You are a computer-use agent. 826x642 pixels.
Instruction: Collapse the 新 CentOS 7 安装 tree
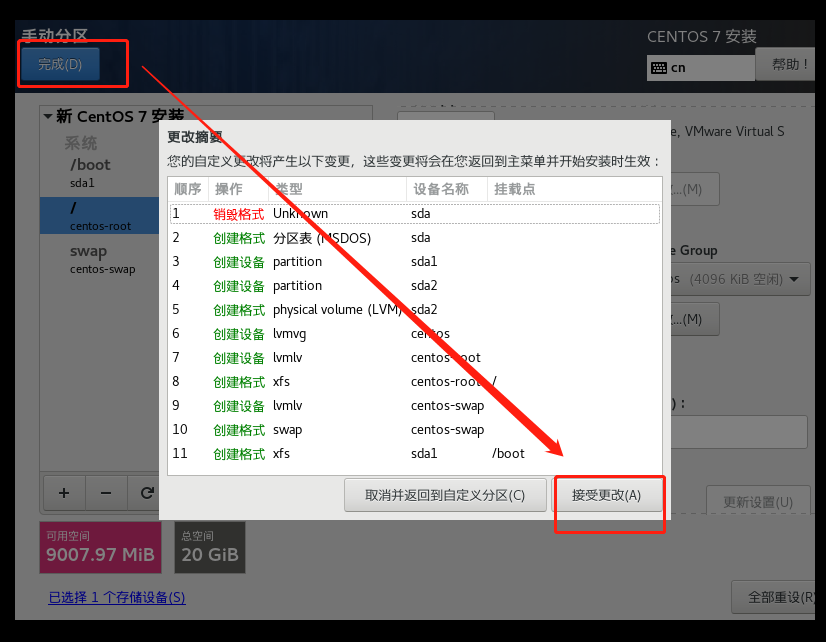(x=48, y=116)
